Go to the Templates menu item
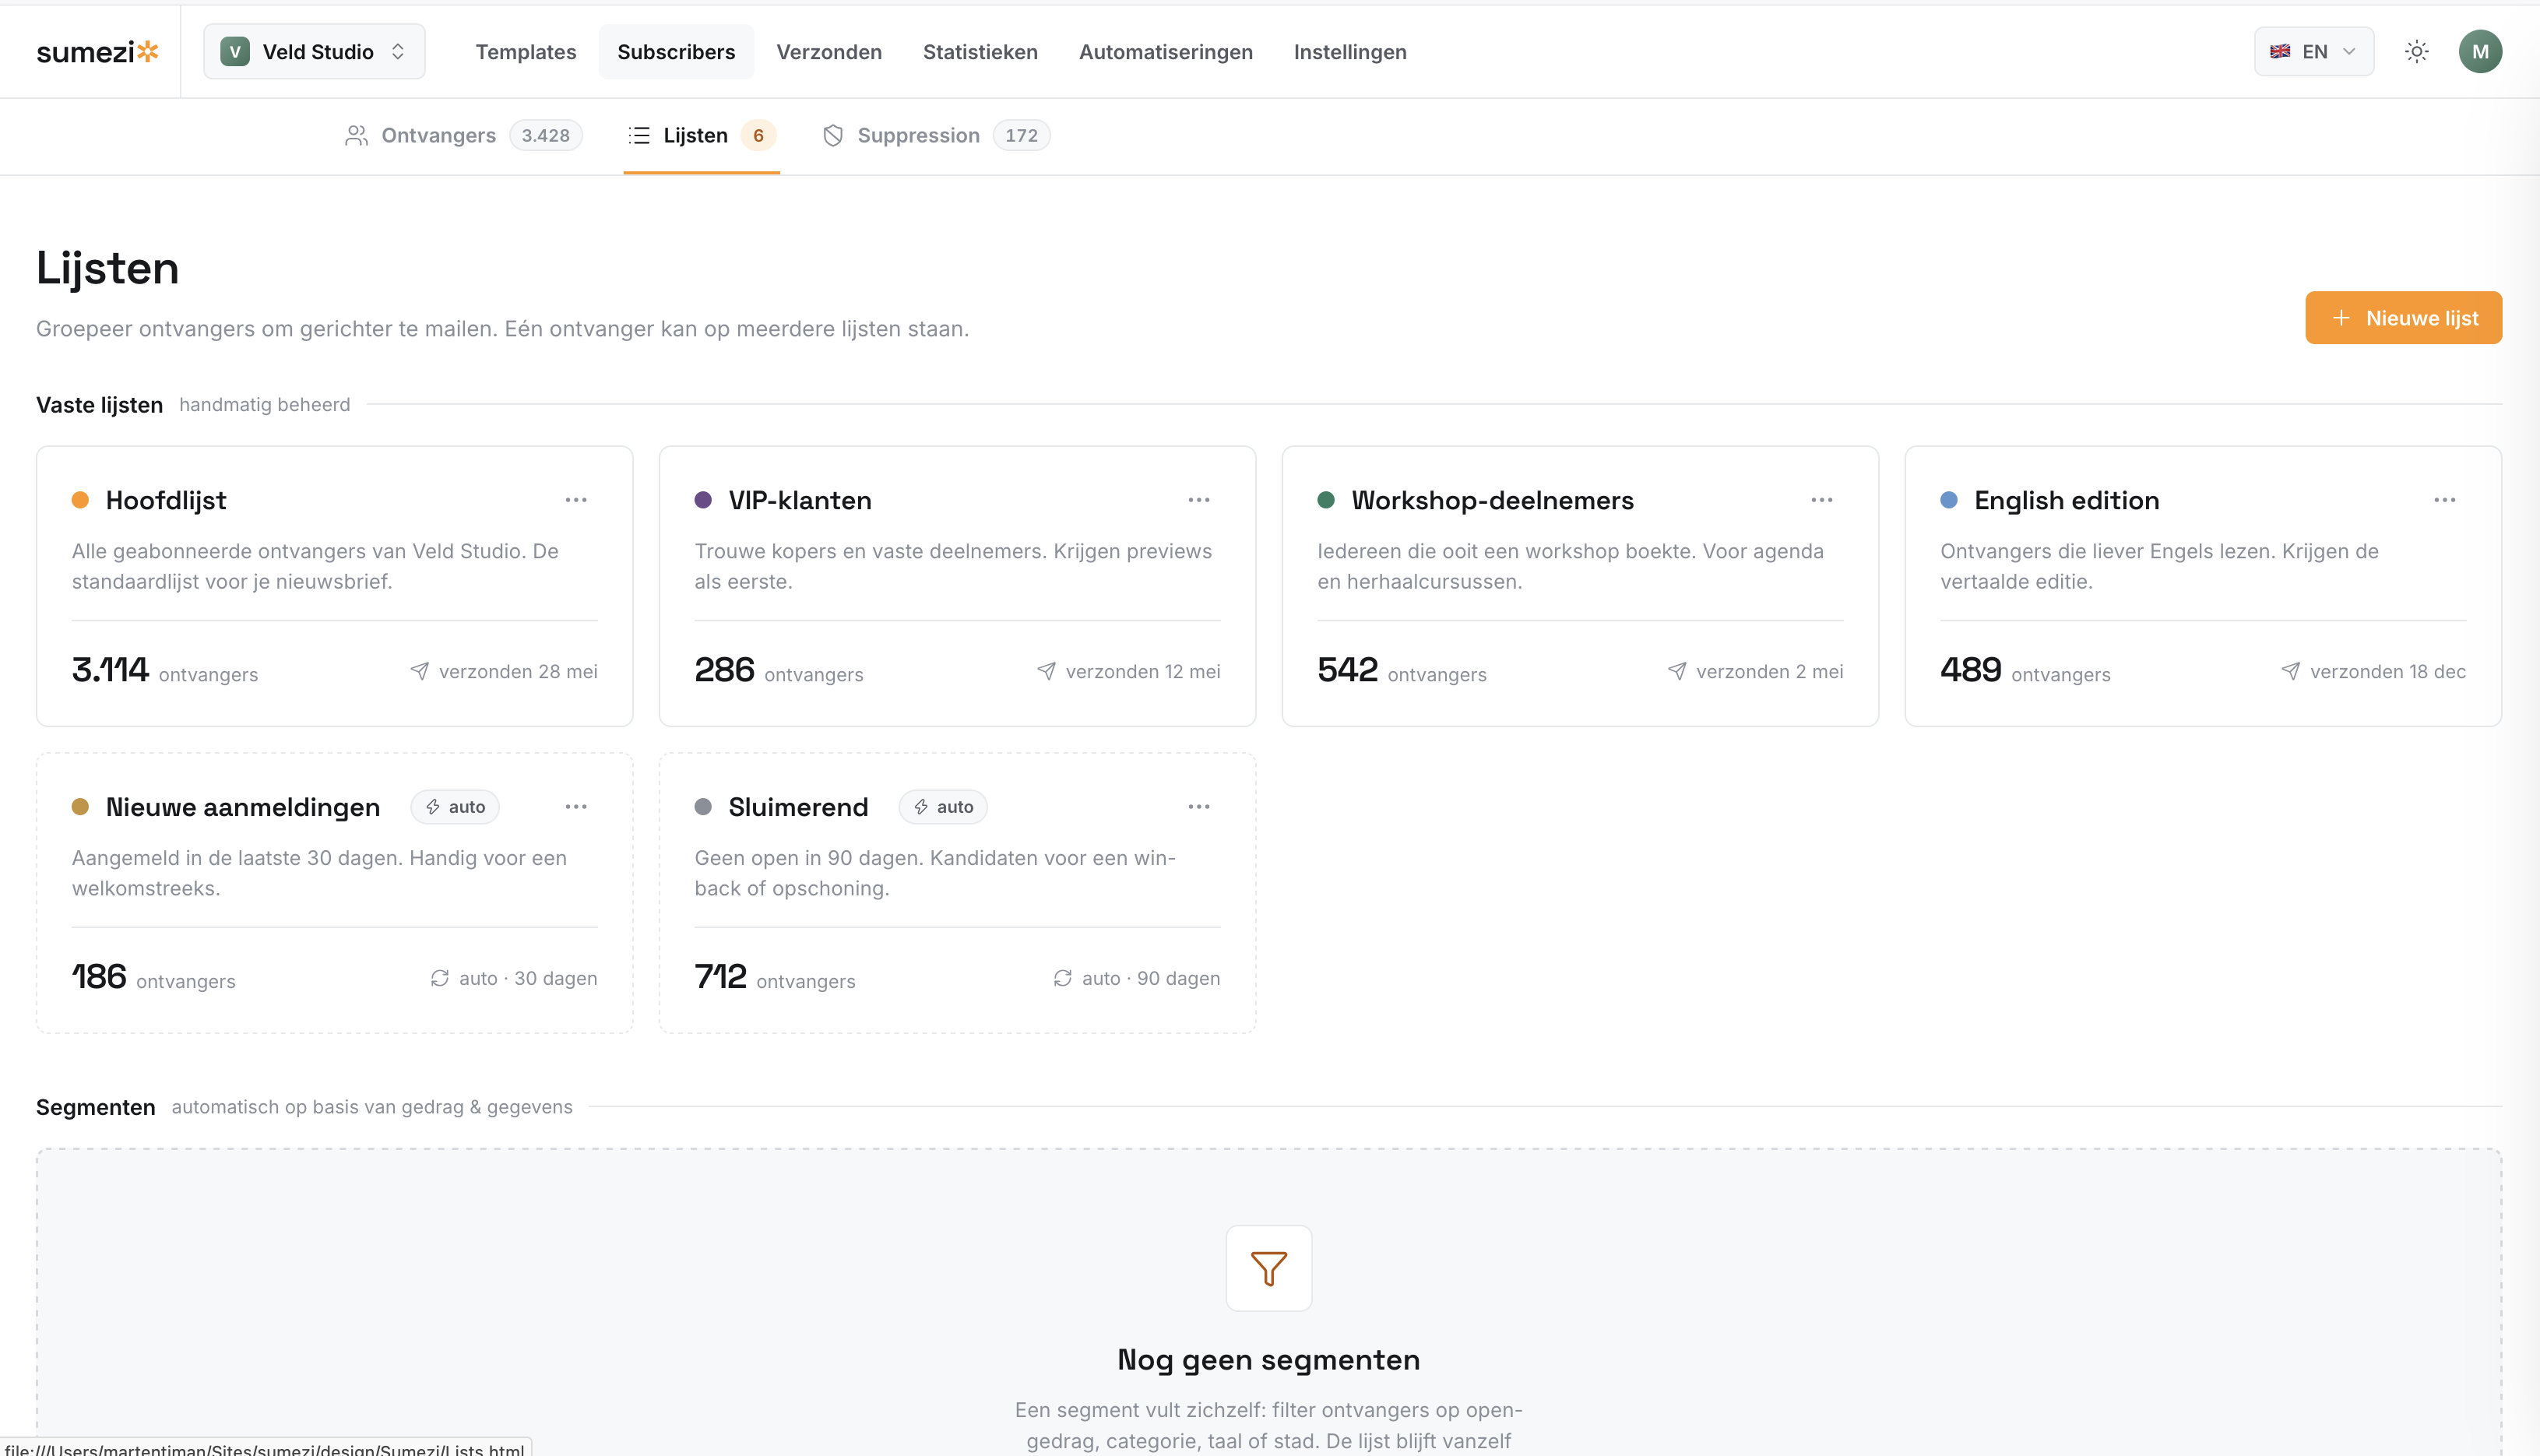This screenshot has width=2540, height=1456. tap(526, 52)
